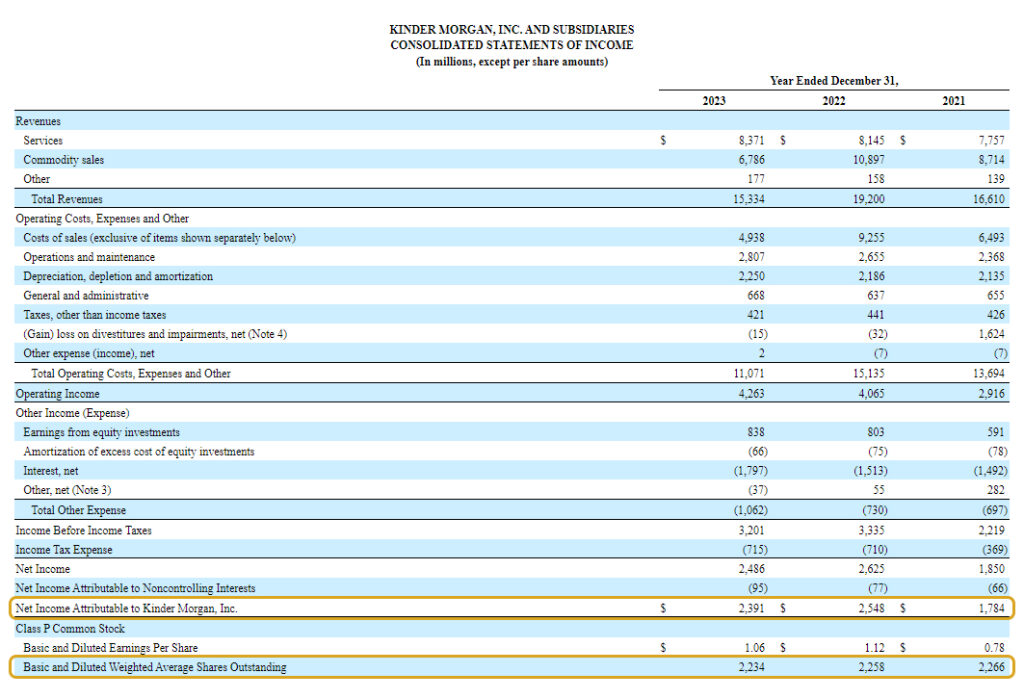Click 'Amortization of excess cost' row label

pyautogui.click(x=138, y=452)
